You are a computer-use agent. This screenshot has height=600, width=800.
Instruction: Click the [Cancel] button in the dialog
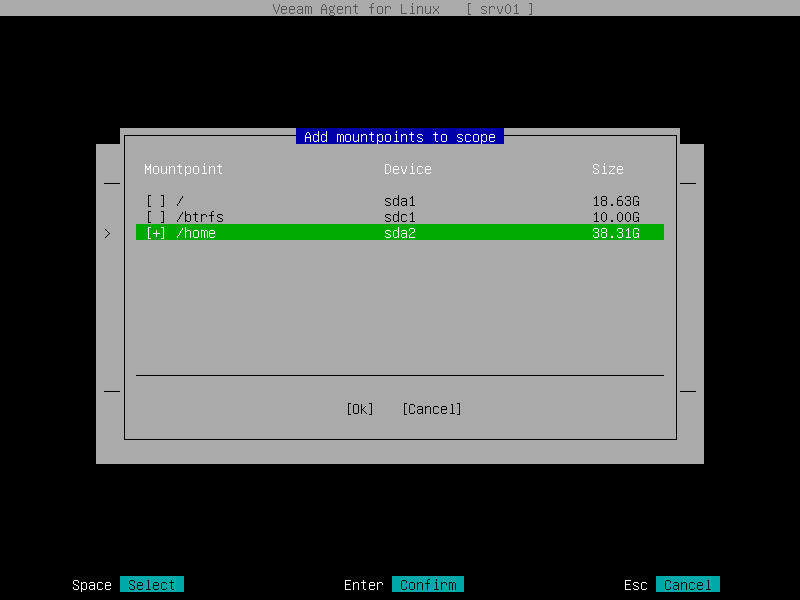click(431, 408)
